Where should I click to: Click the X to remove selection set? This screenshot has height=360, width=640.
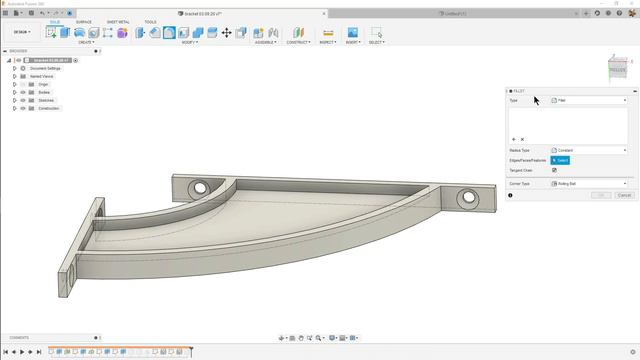[522, 140]
